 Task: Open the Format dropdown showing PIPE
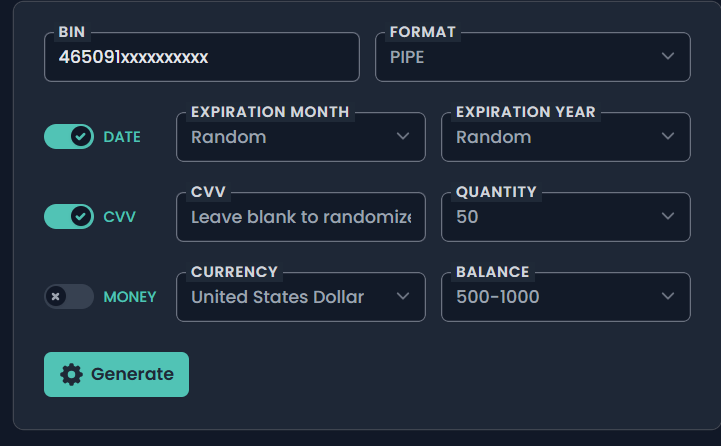[x=532, y=57]
